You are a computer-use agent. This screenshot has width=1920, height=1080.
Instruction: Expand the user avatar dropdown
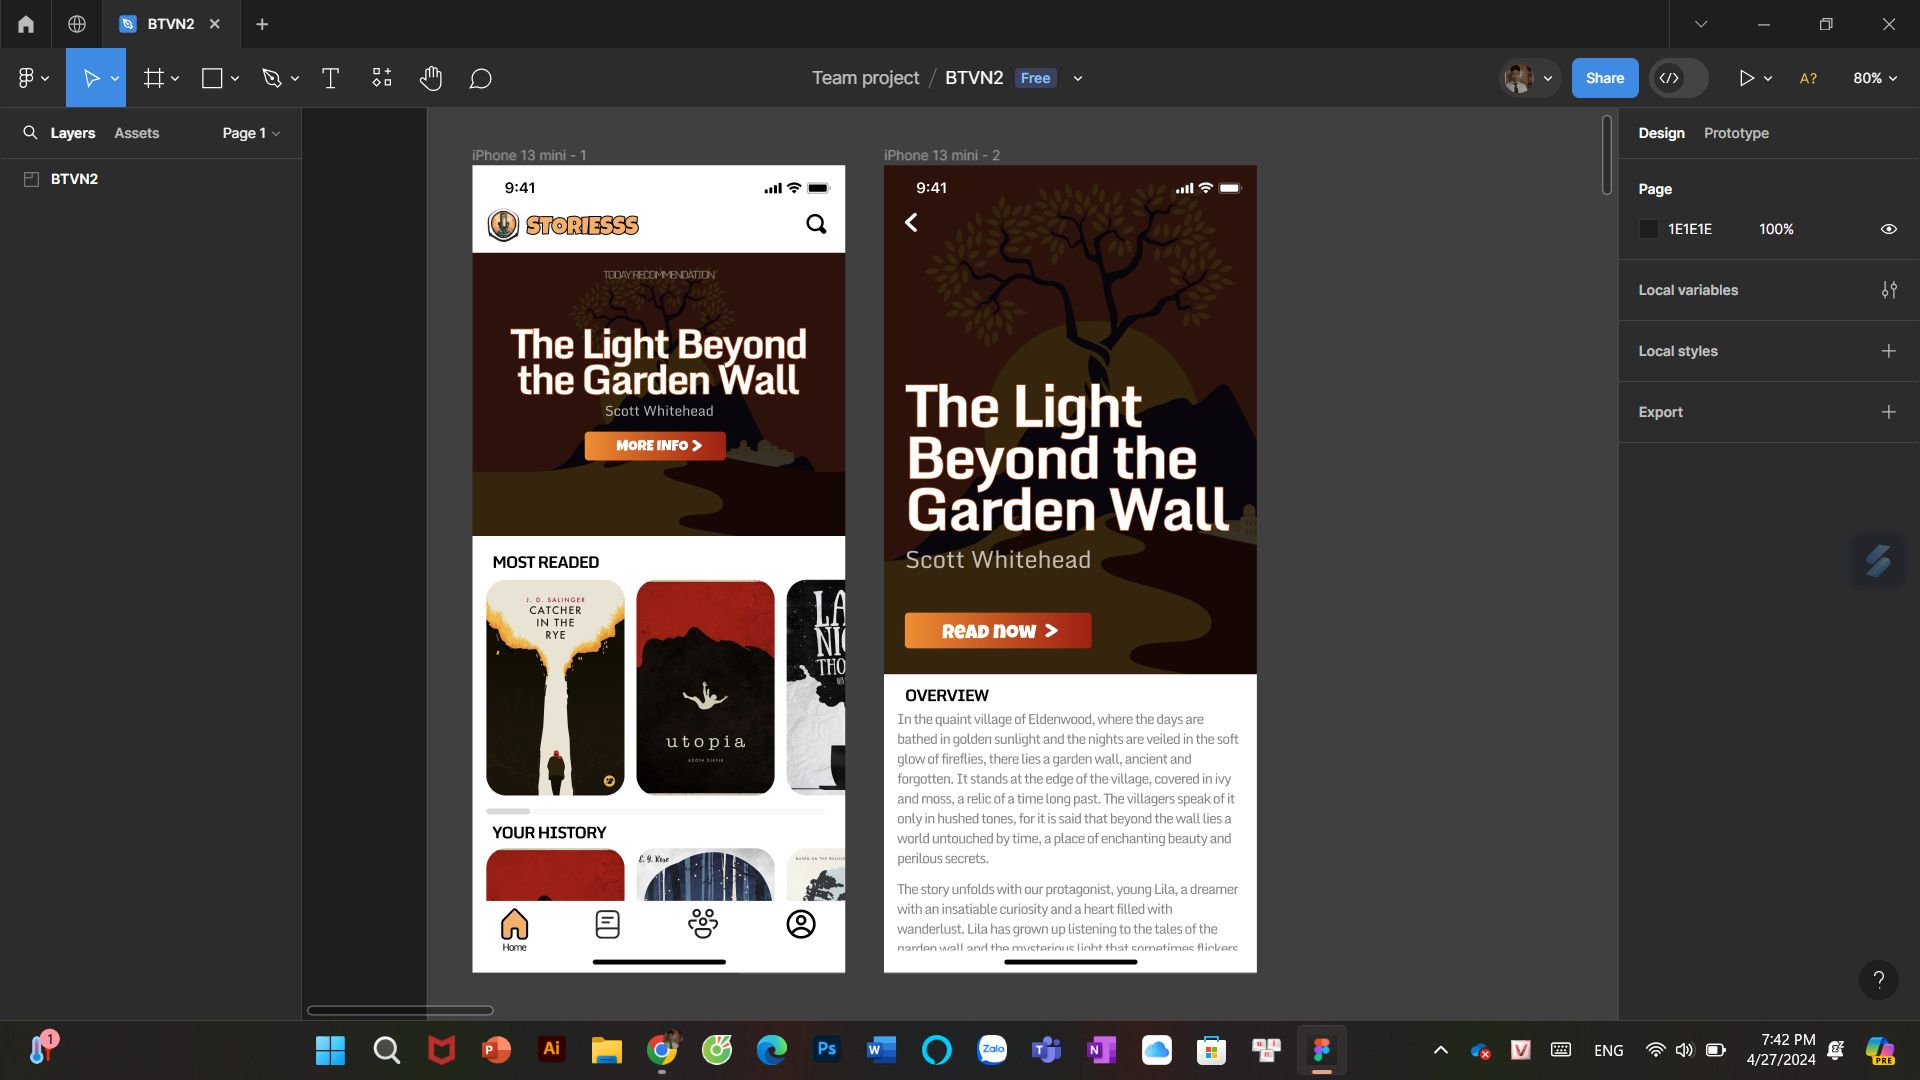(x=1548, y=78)
